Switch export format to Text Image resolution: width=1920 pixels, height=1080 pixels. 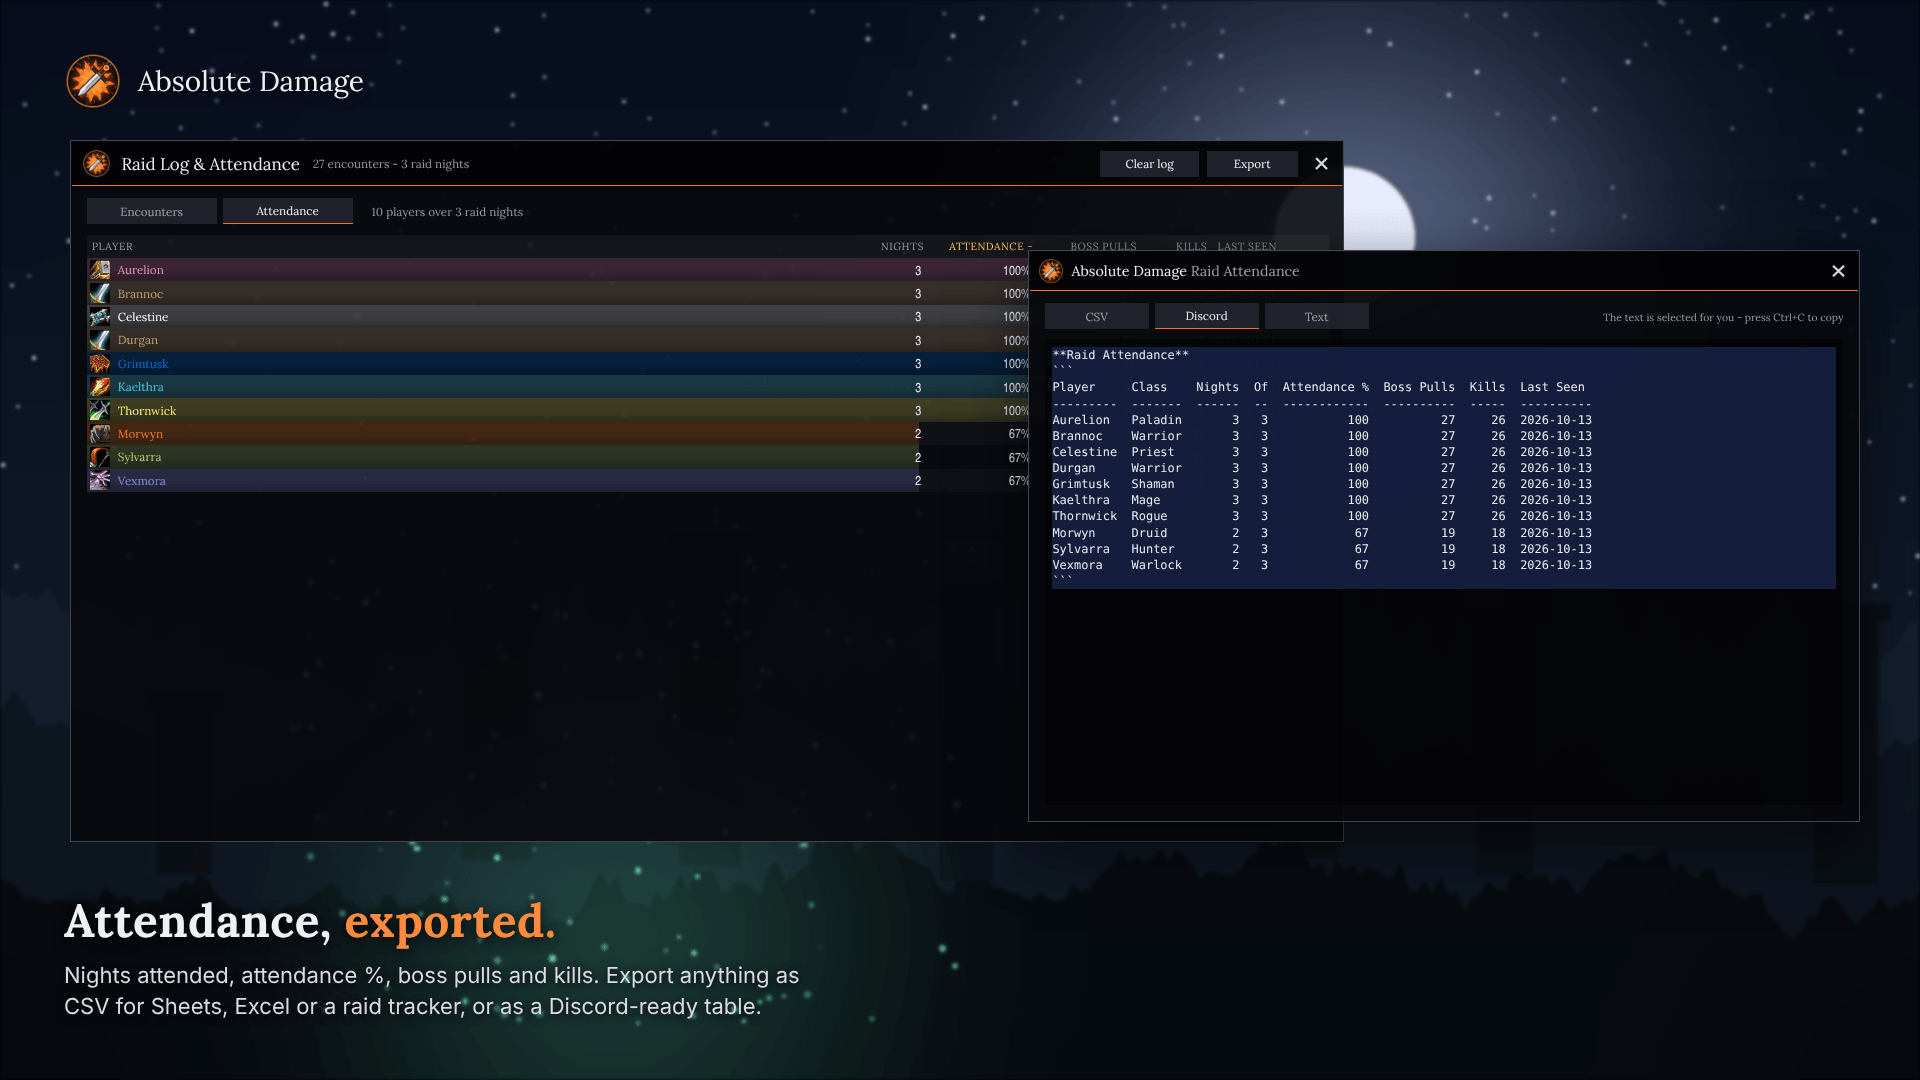(1317, 316)
